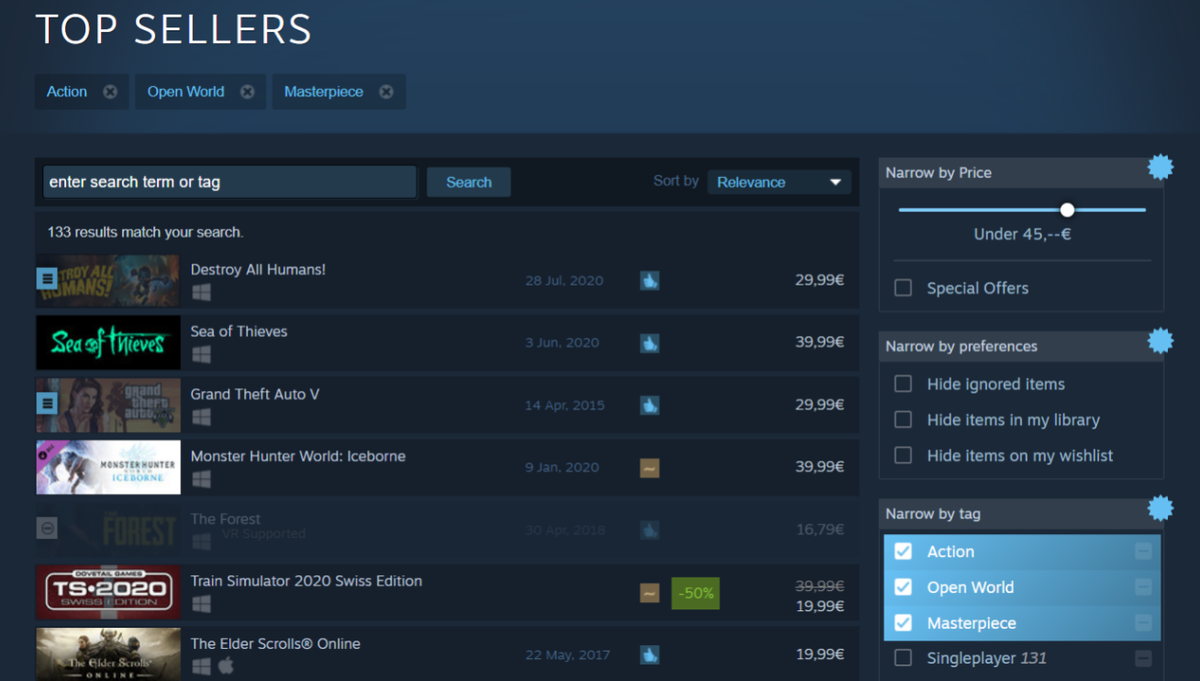
Task: Click the price slider handle
Action: [1067, 210]
